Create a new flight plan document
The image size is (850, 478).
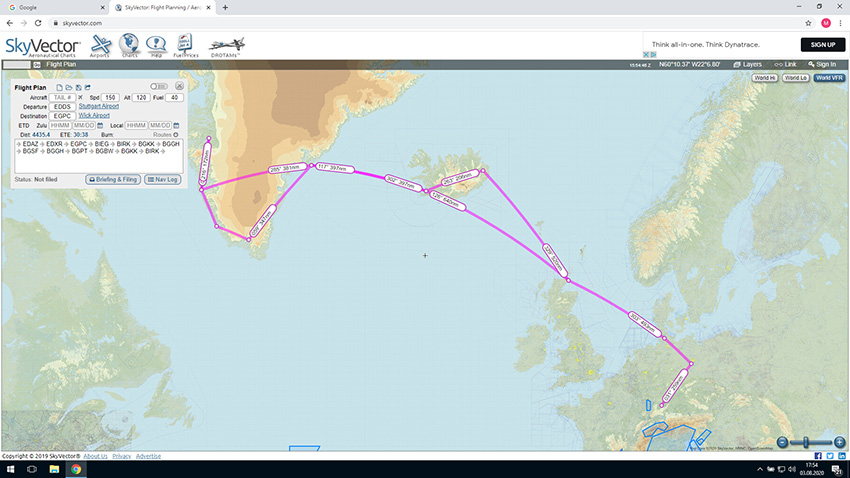(x=59, y=87)
